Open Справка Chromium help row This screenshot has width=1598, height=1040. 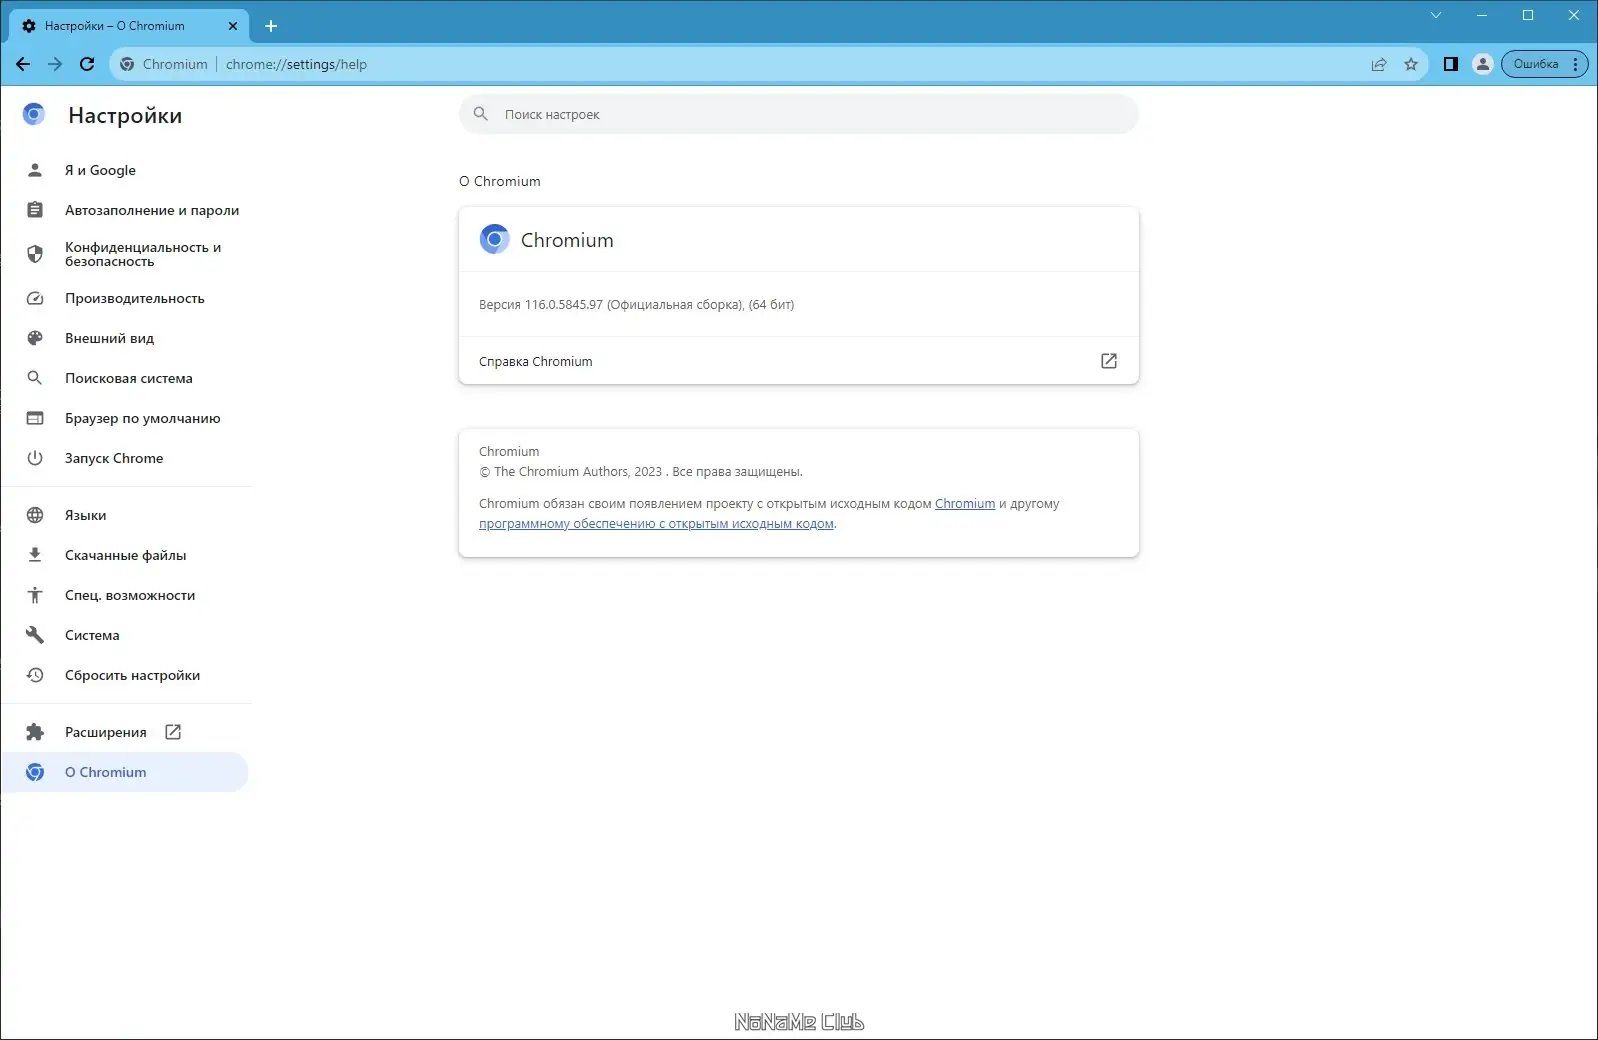(798, 361)
